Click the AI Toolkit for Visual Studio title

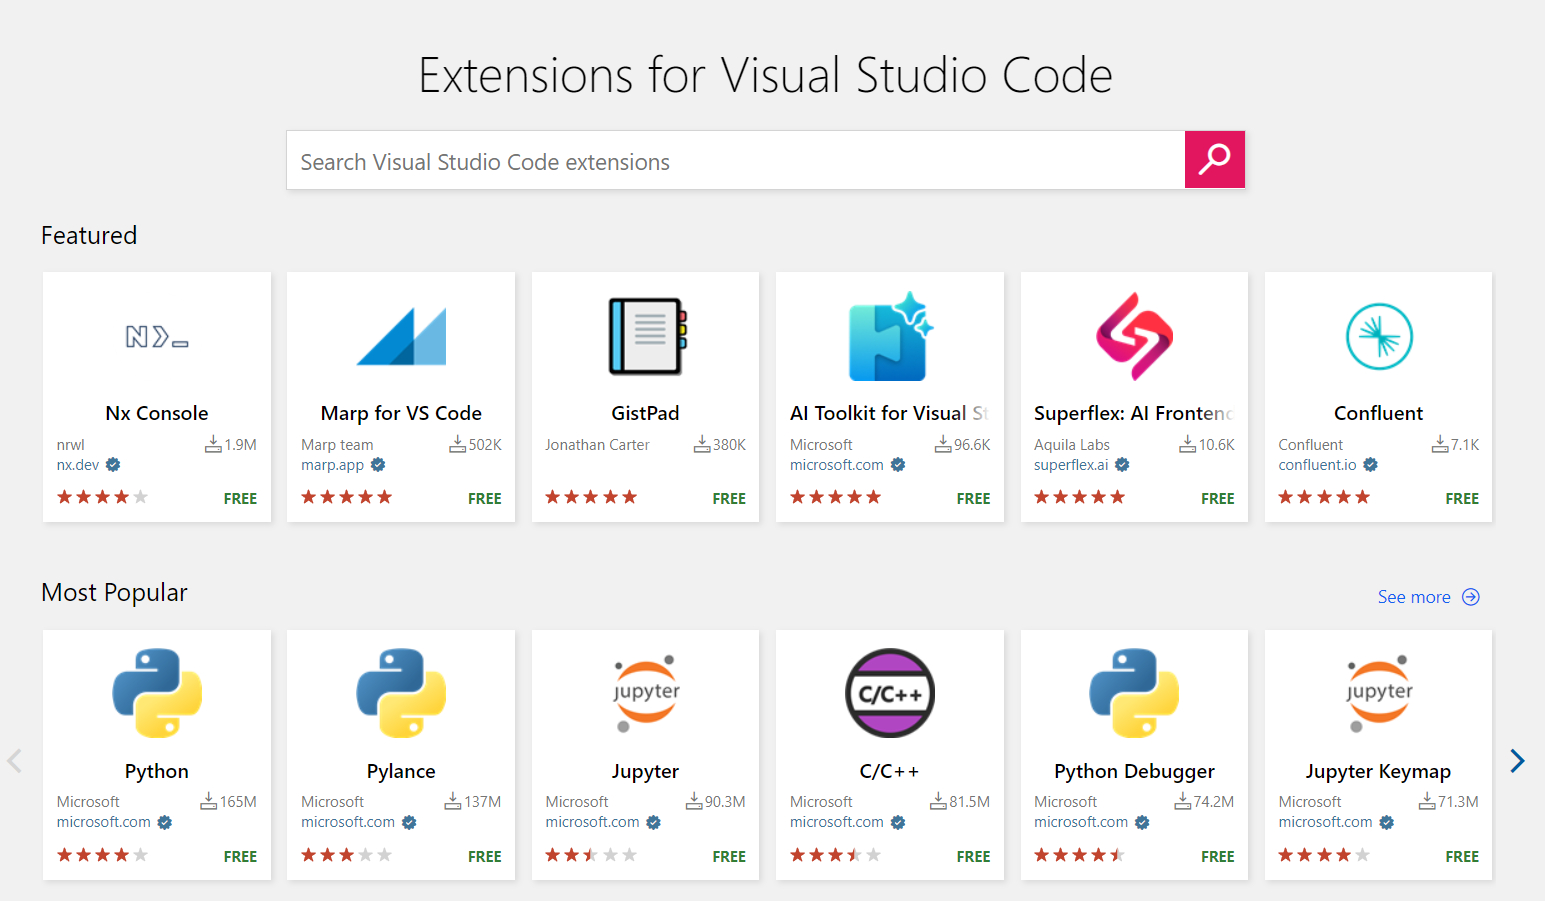pyautogui.click(x=889, y=413)
